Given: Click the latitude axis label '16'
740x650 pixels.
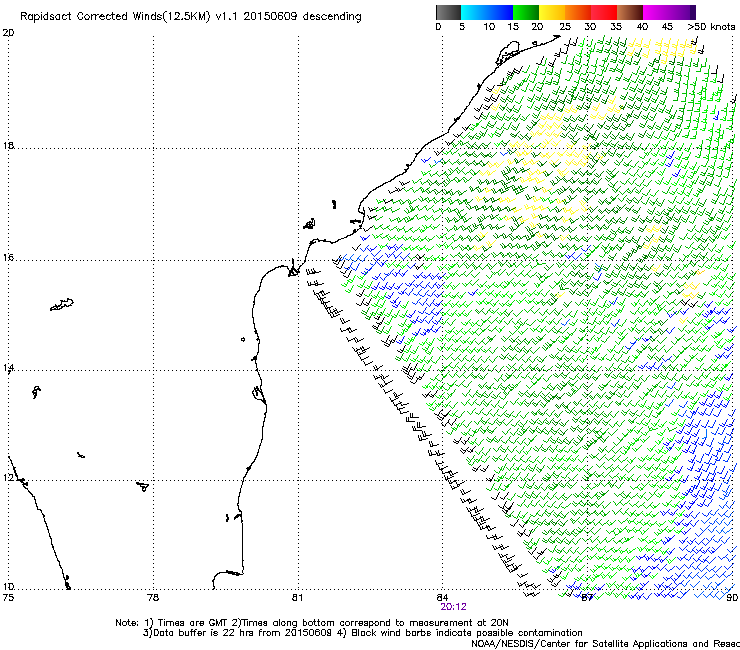Looking at the screenshot, I should coord(8,258).
